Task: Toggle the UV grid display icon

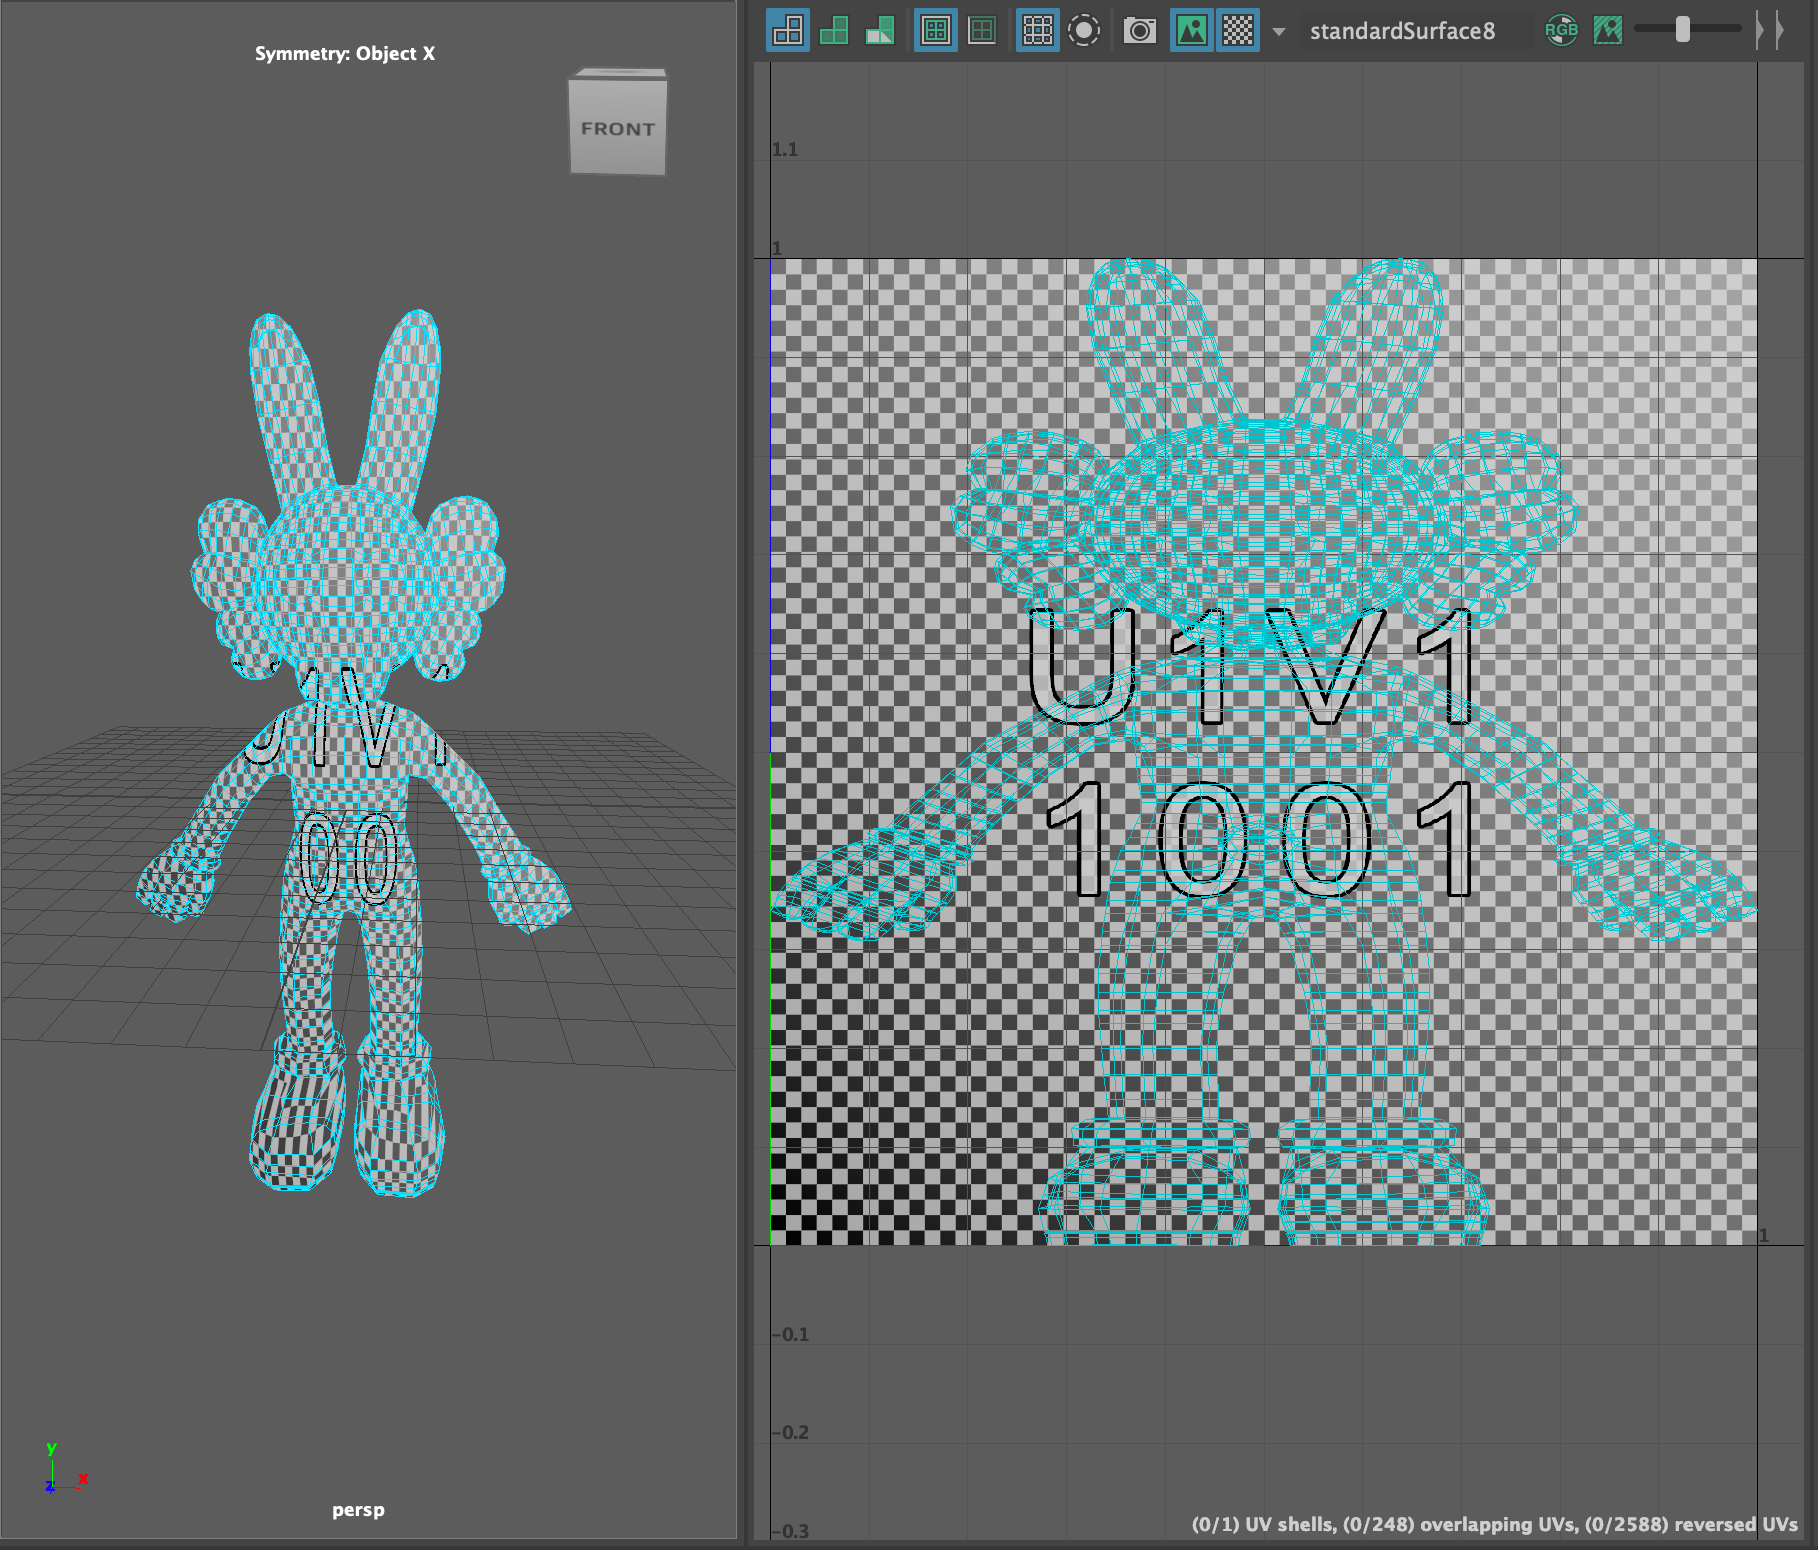Action: (1038, 30)
